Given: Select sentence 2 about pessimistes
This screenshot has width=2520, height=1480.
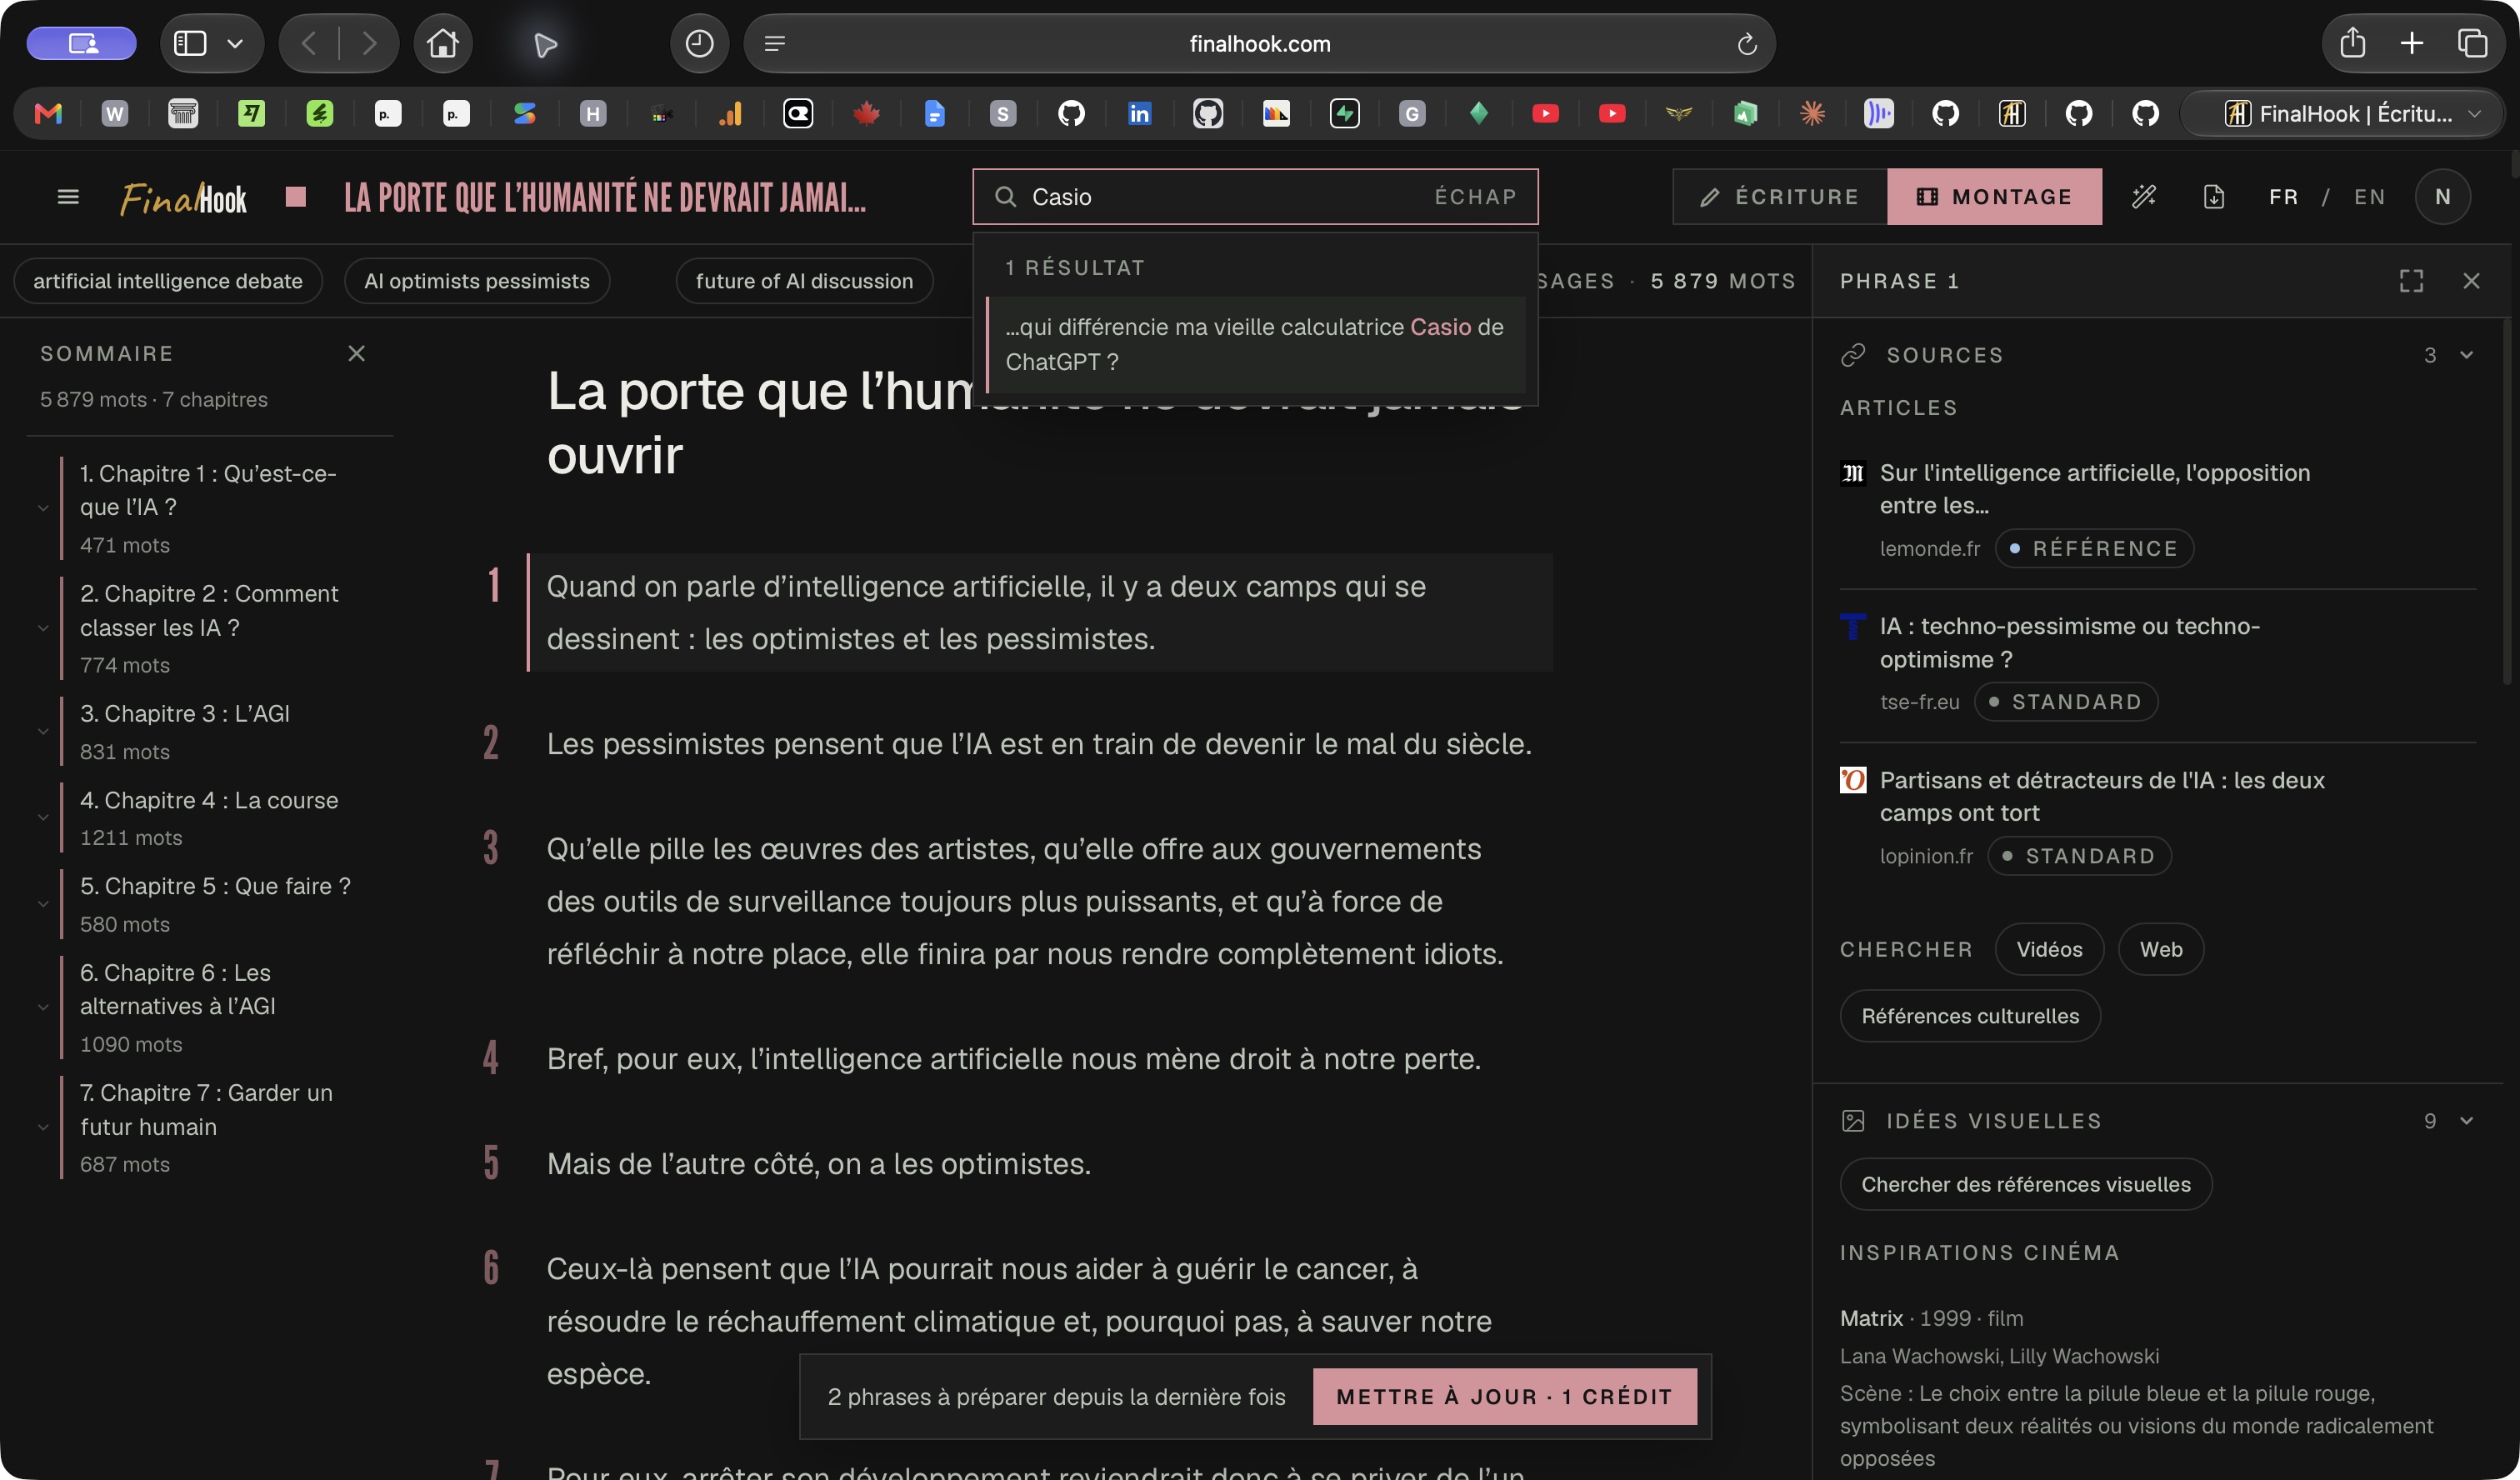Looking at the screenshot, I should pyautogui.click(x=1039, y=743).
